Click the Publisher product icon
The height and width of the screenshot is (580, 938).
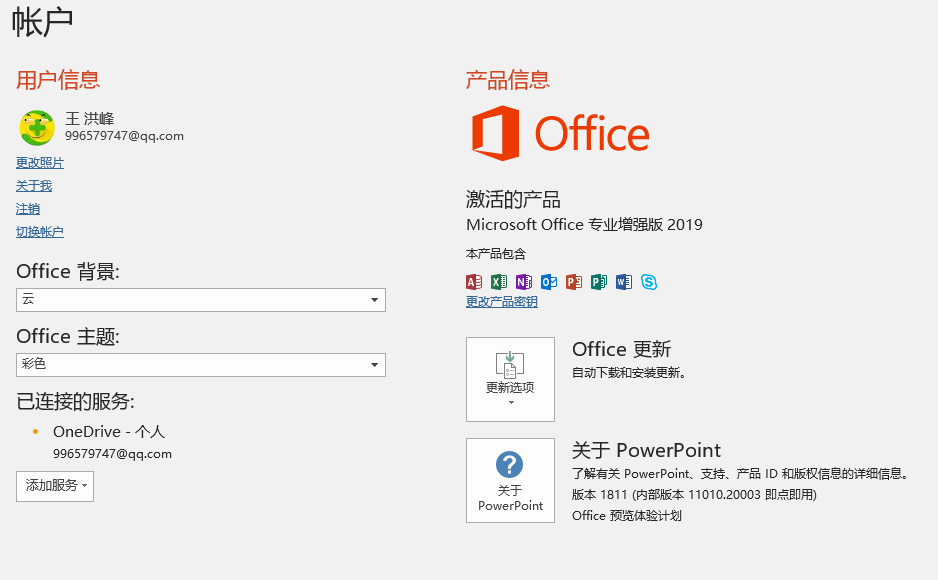tap(599, 282)
